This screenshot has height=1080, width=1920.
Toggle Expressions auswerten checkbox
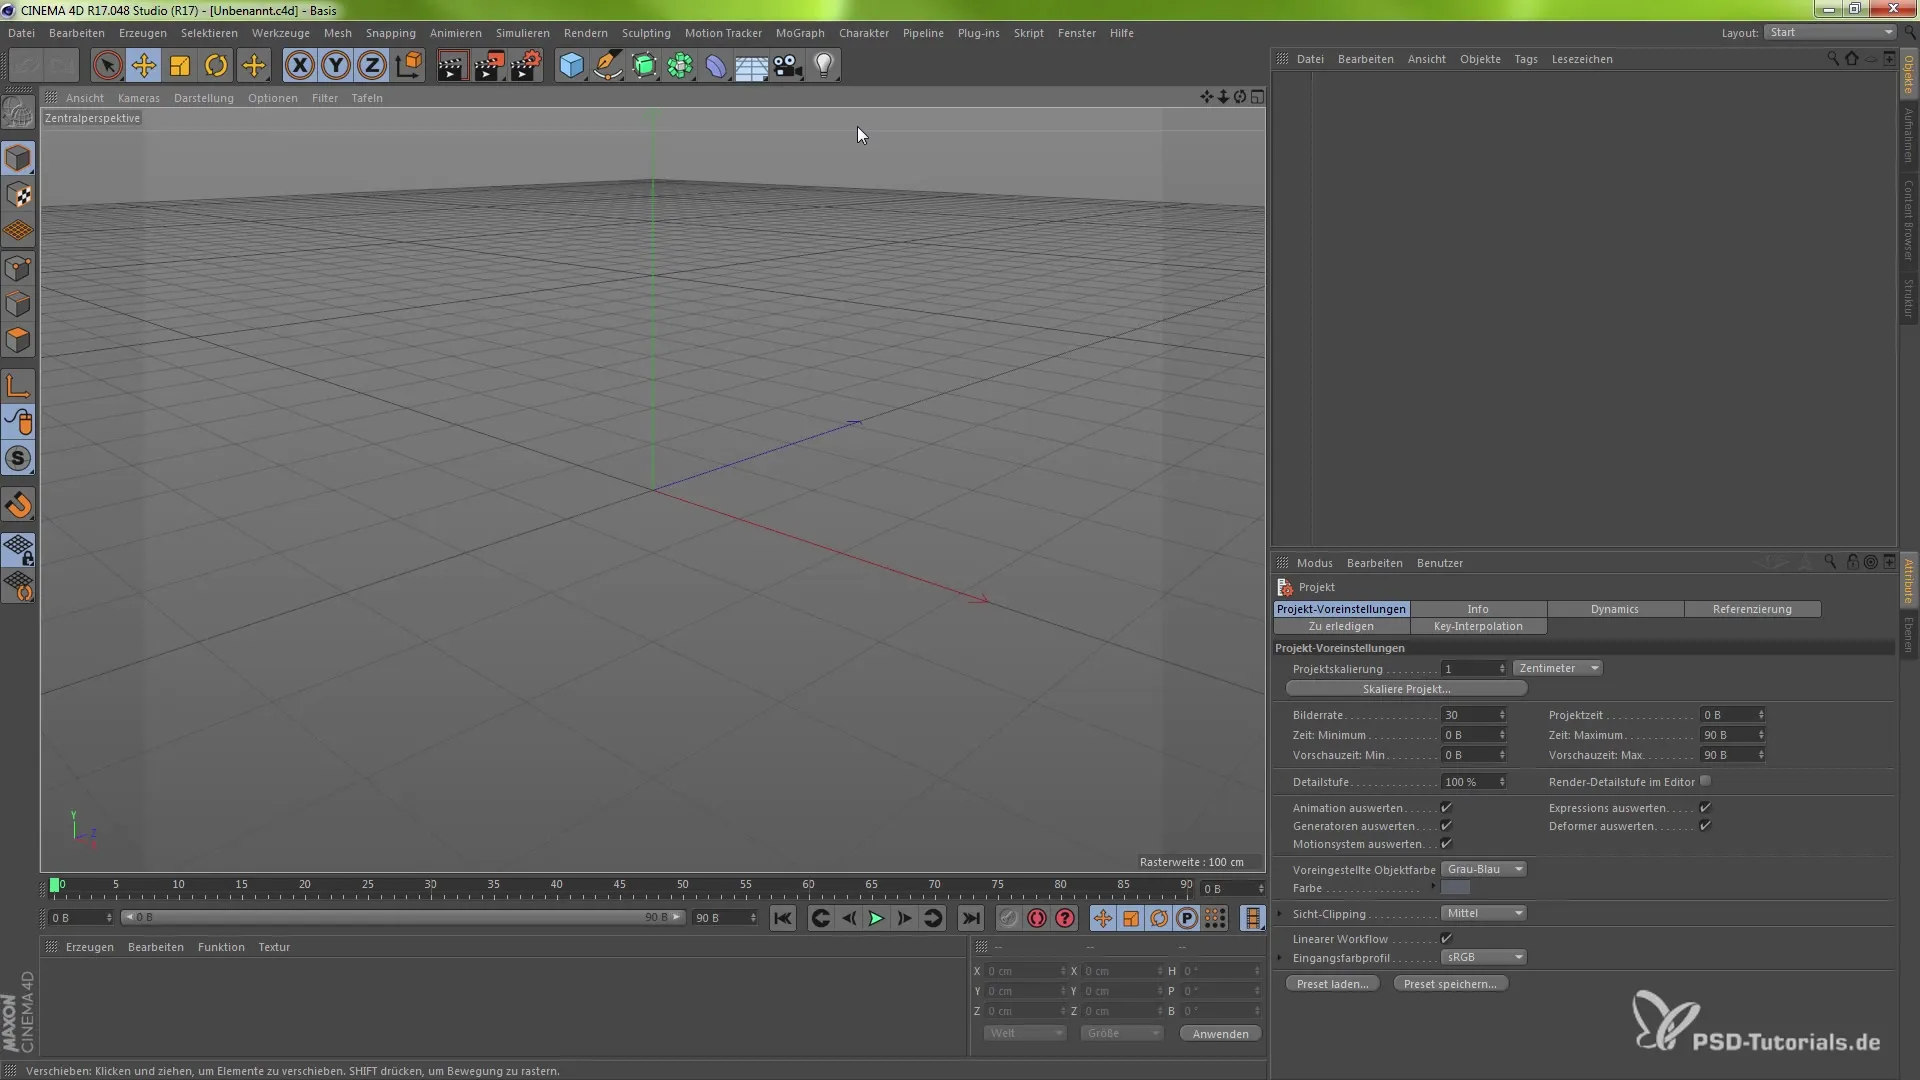(x=1705, y=808)
